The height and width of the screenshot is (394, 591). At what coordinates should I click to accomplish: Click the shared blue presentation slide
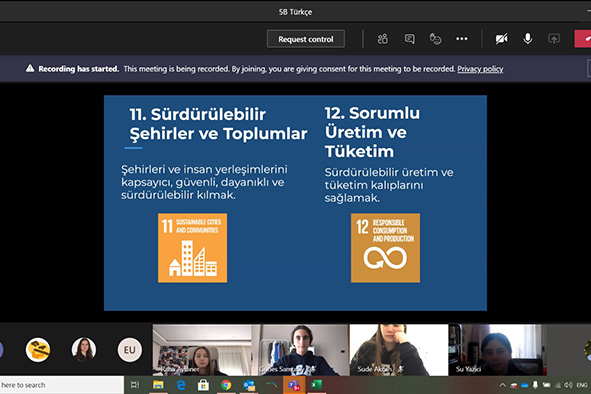click(296, 203)
